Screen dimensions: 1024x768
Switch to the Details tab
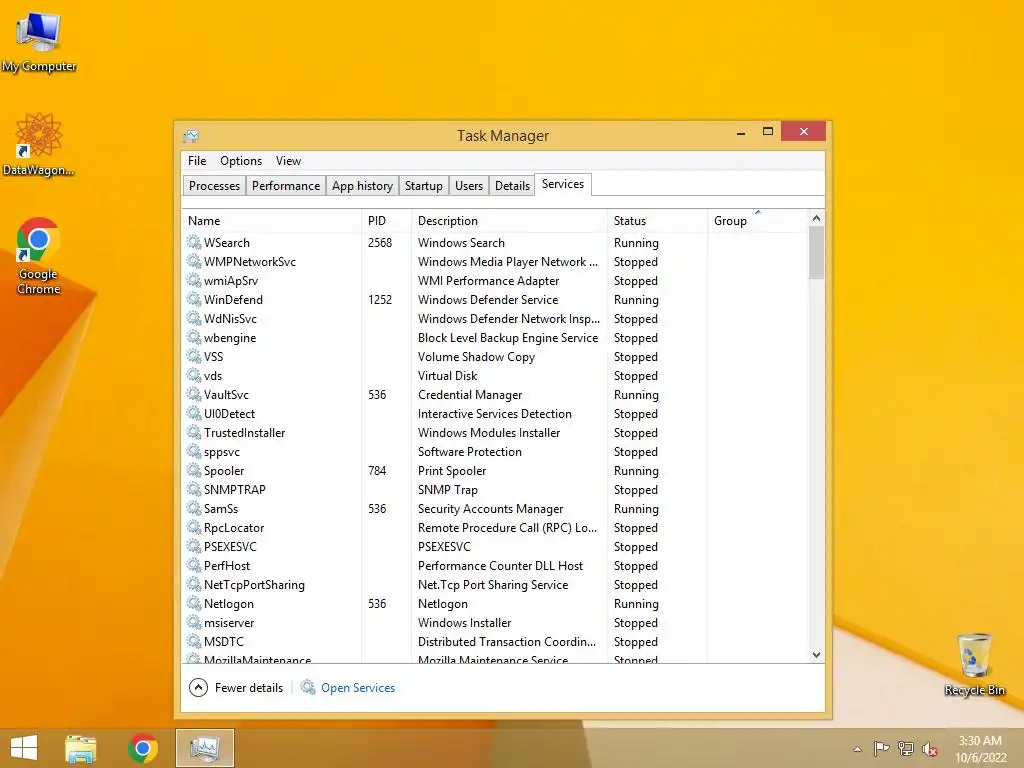[512, 185]
